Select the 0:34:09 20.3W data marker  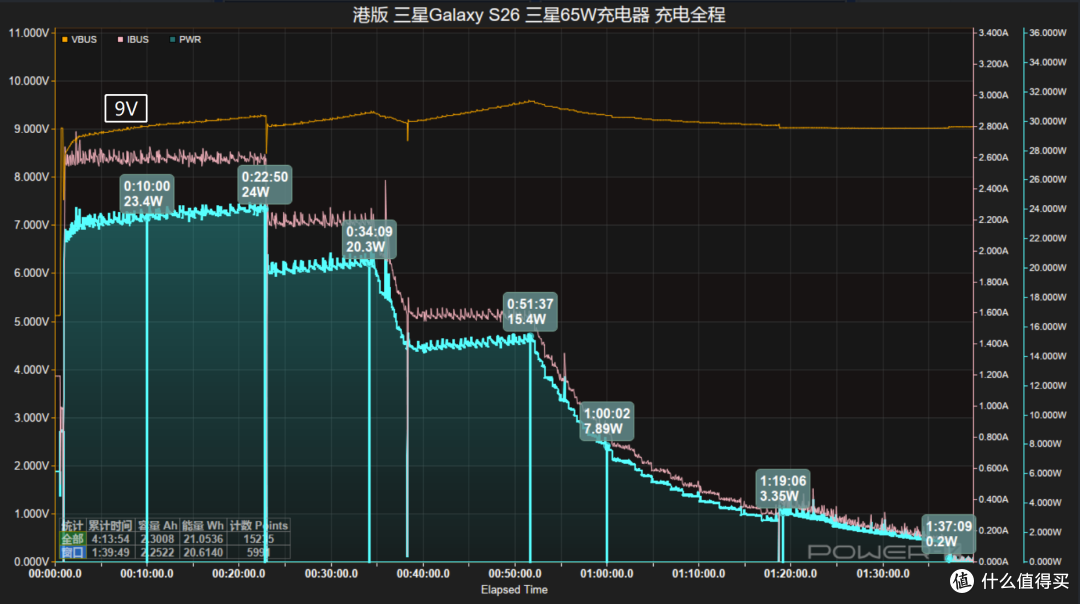pyautogui.click(x=369, y=239)
